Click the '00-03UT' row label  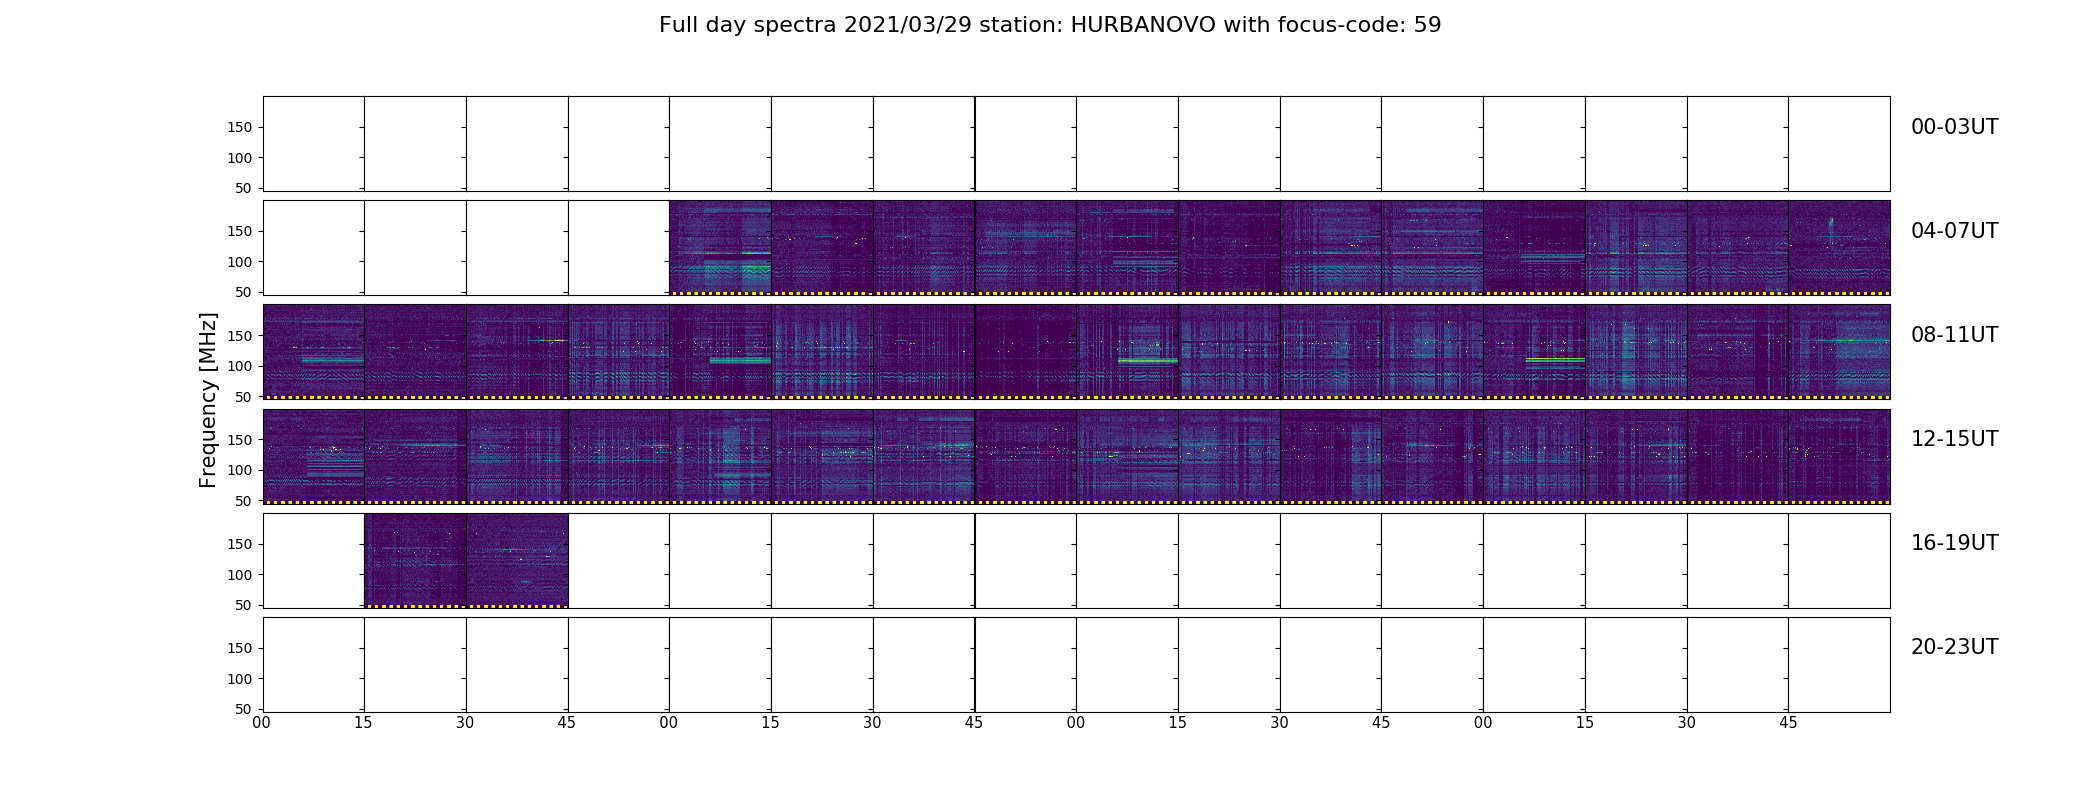(1954, 127)
